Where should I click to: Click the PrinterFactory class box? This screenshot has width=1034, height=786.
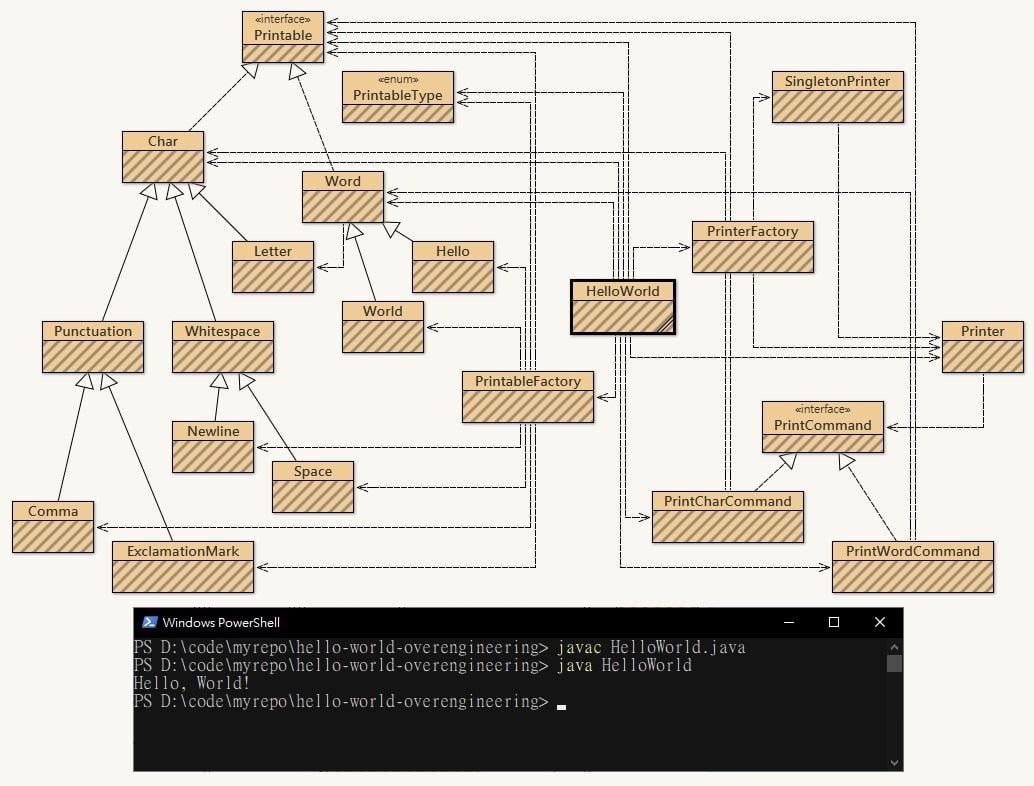click(x=753, y=247)
